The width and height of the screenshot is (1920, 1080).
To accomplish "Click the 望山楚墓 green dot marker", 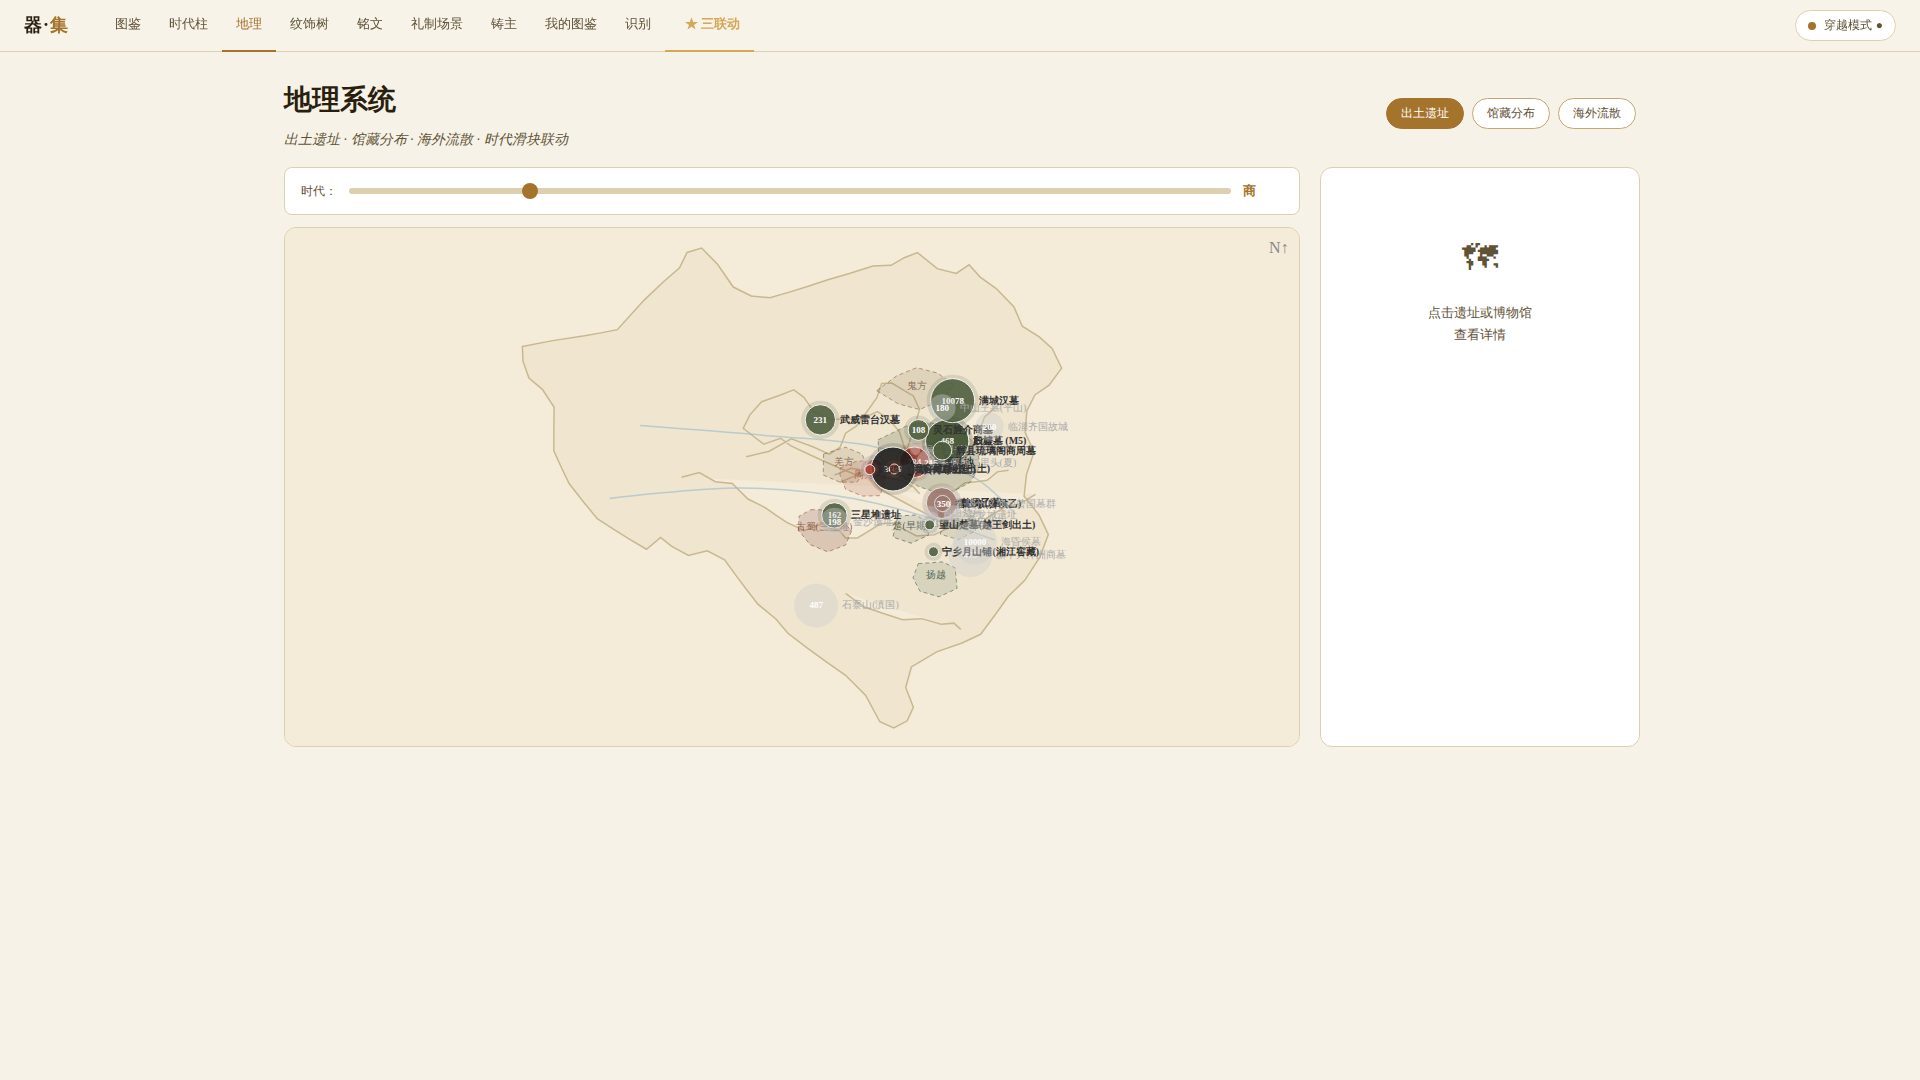I will point(929,525).
